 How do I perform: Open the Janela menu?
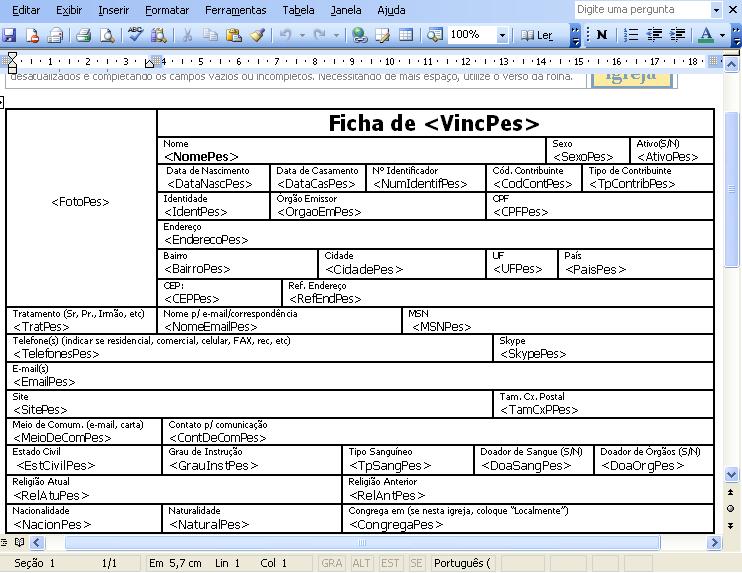[346, 10]
